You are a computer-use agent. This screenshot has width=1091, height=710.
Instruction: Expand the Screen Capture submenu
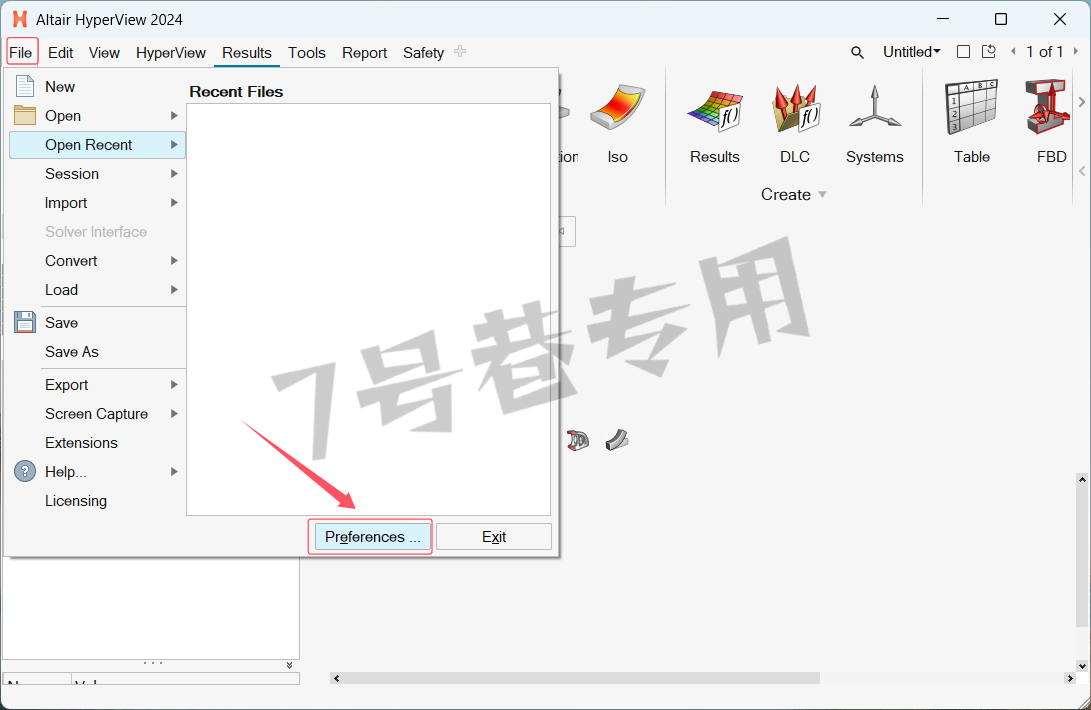tap(97, 414)
